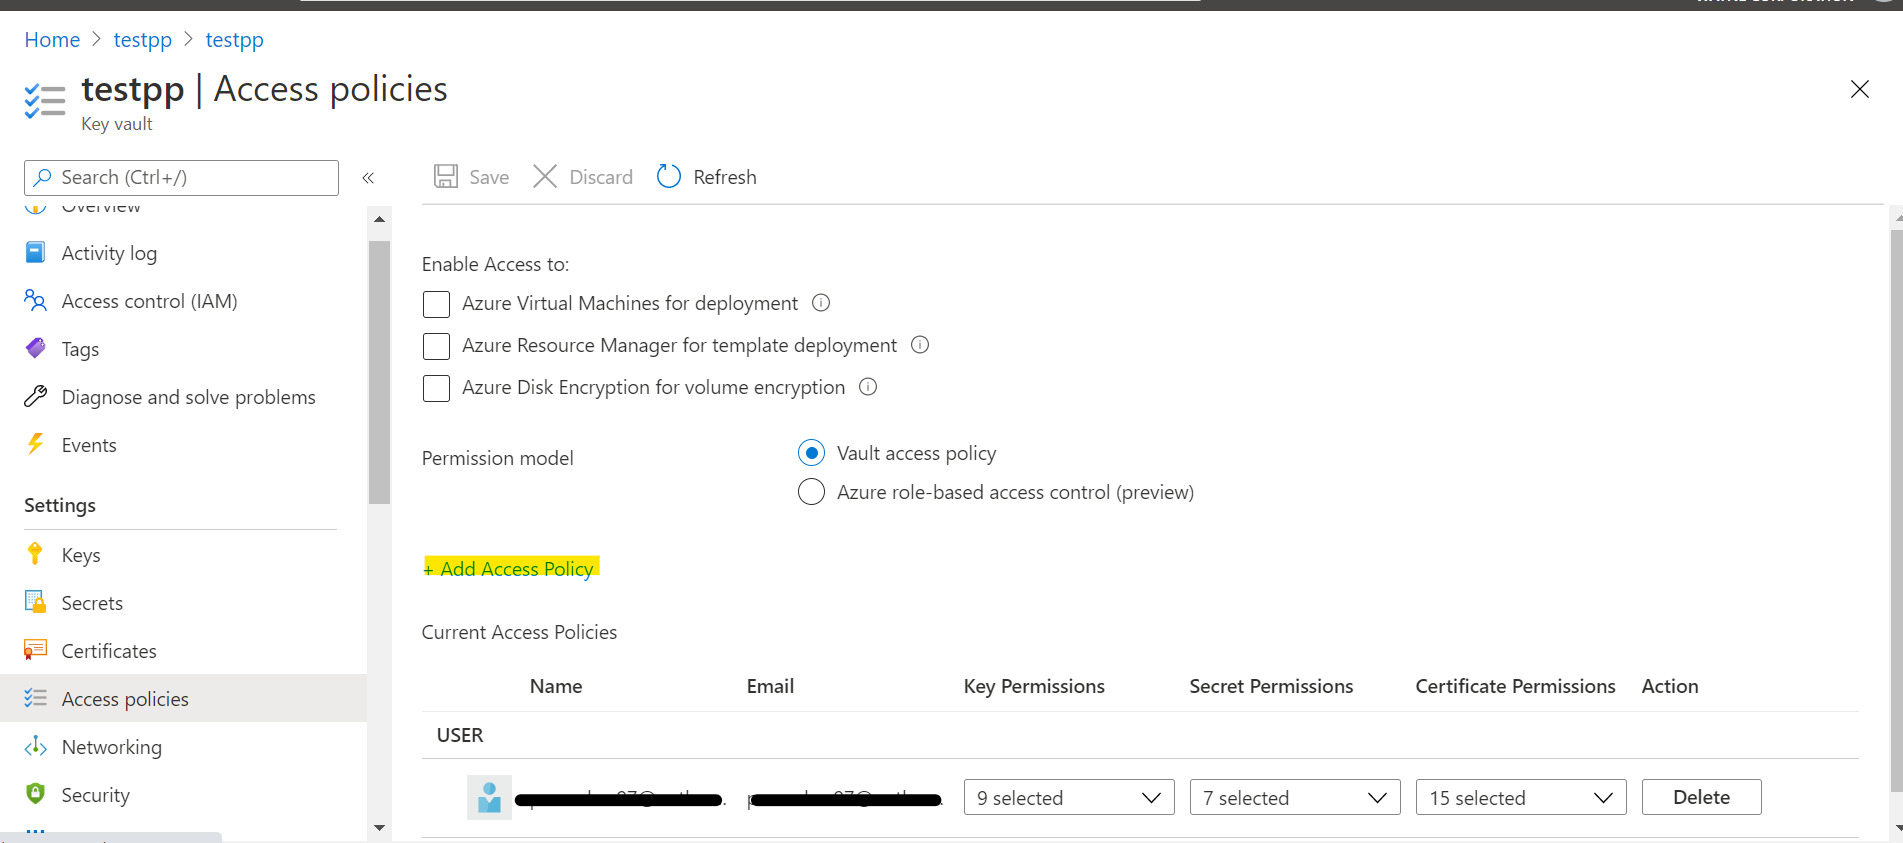Click the Security shield icon
Viewport: 1903px width, 843px height.
[x=35, y=794]
